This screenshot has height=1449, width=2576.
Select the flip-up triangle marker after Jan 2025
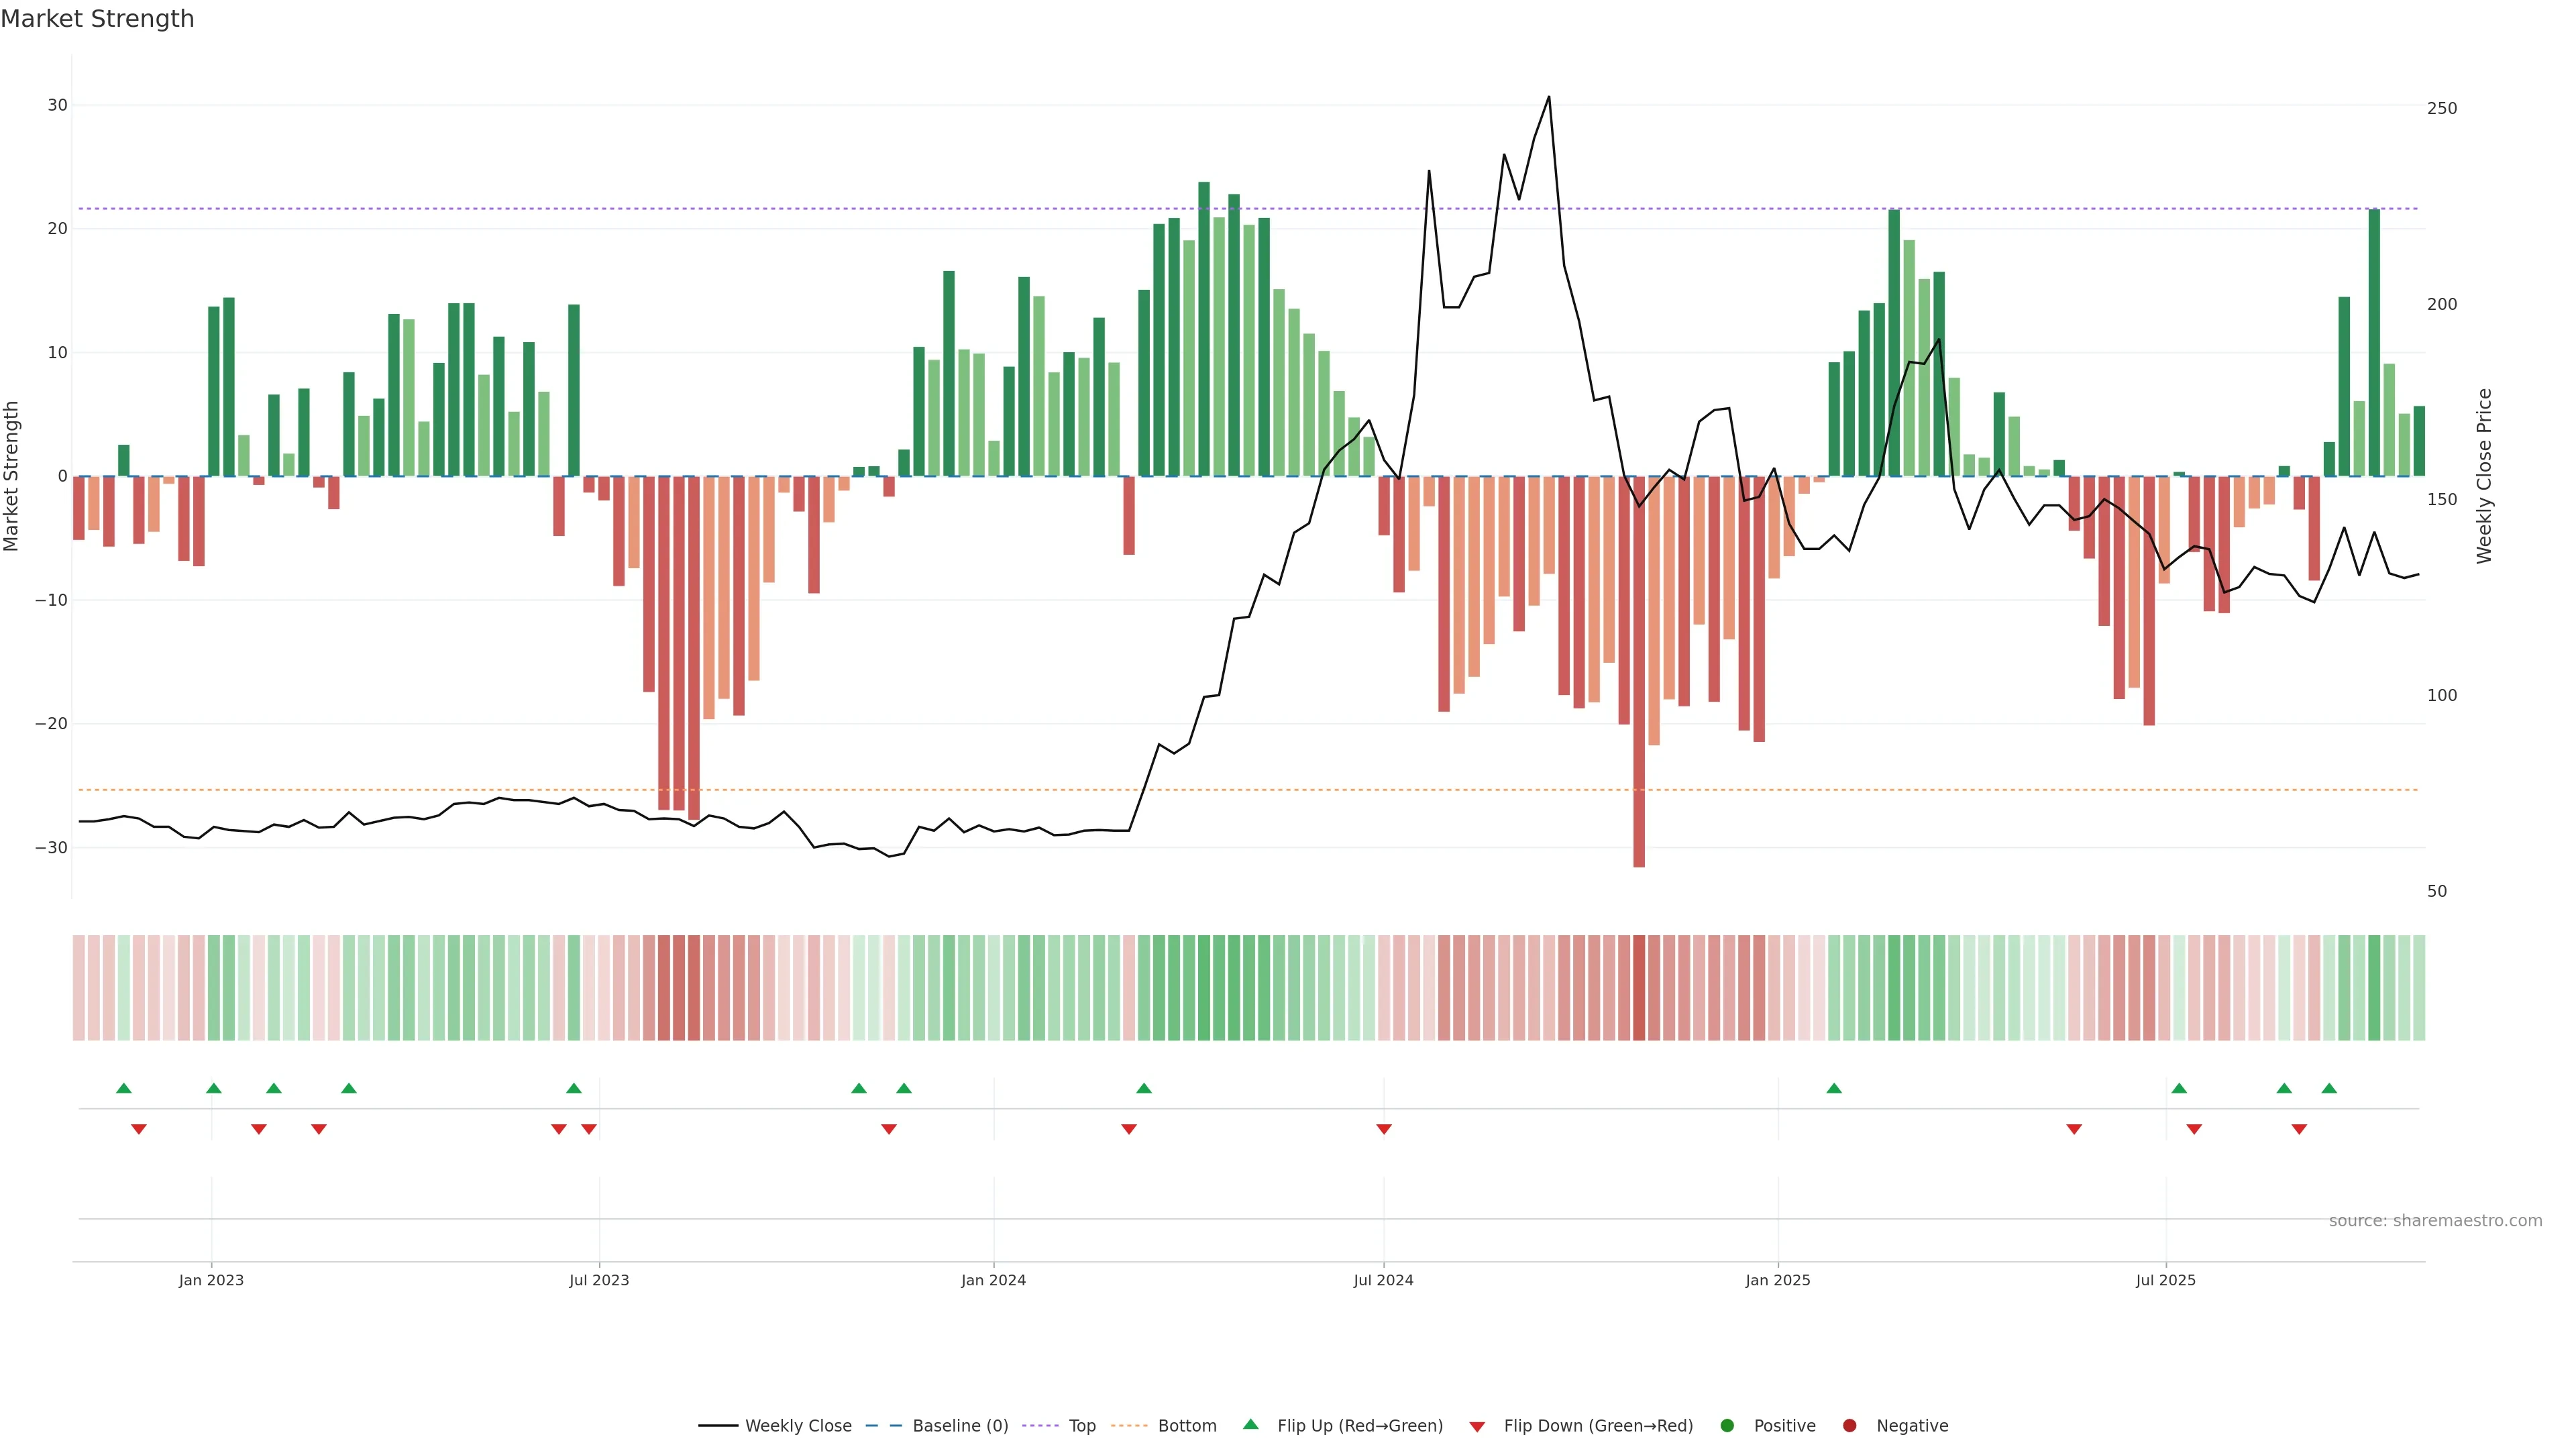pyautogui.click(x=1834, y=1088)
